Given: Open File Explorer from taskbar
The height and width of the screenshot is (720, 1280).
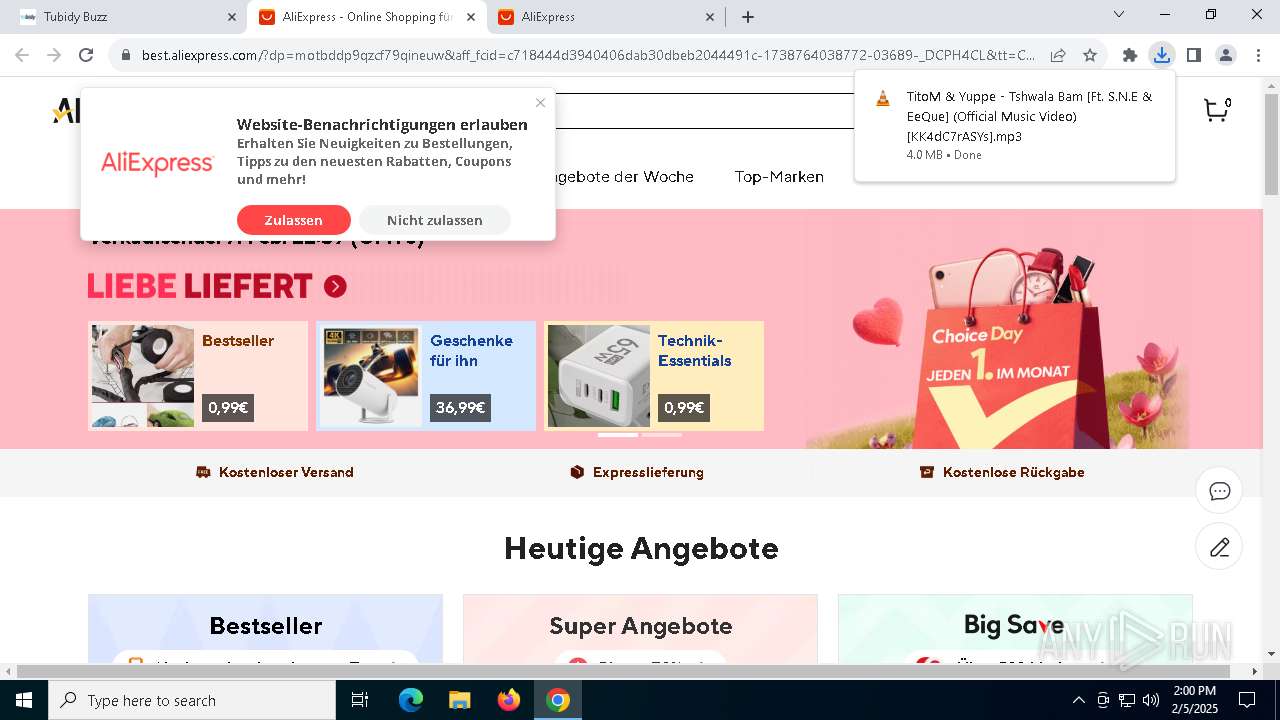Looking at the screenshot, I should [460, 700].
